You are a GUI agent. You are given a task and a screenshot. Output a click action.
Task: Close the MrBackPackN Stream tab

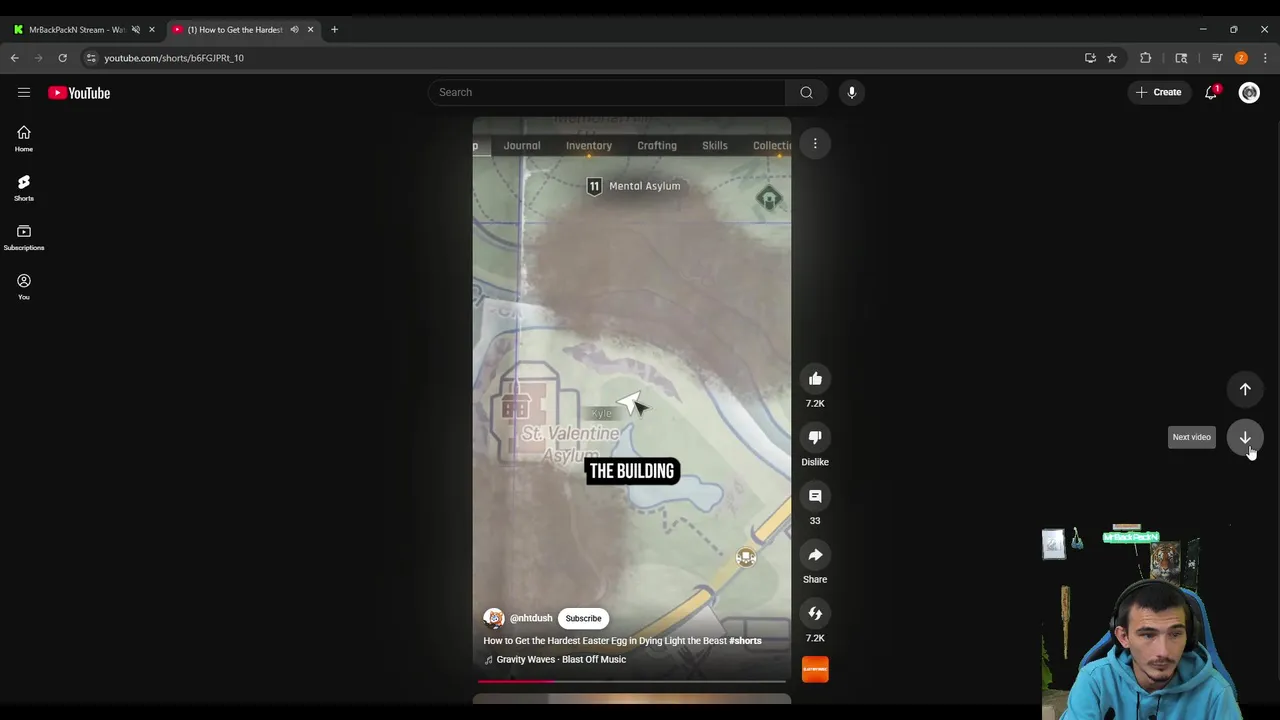tap(152, 30)
